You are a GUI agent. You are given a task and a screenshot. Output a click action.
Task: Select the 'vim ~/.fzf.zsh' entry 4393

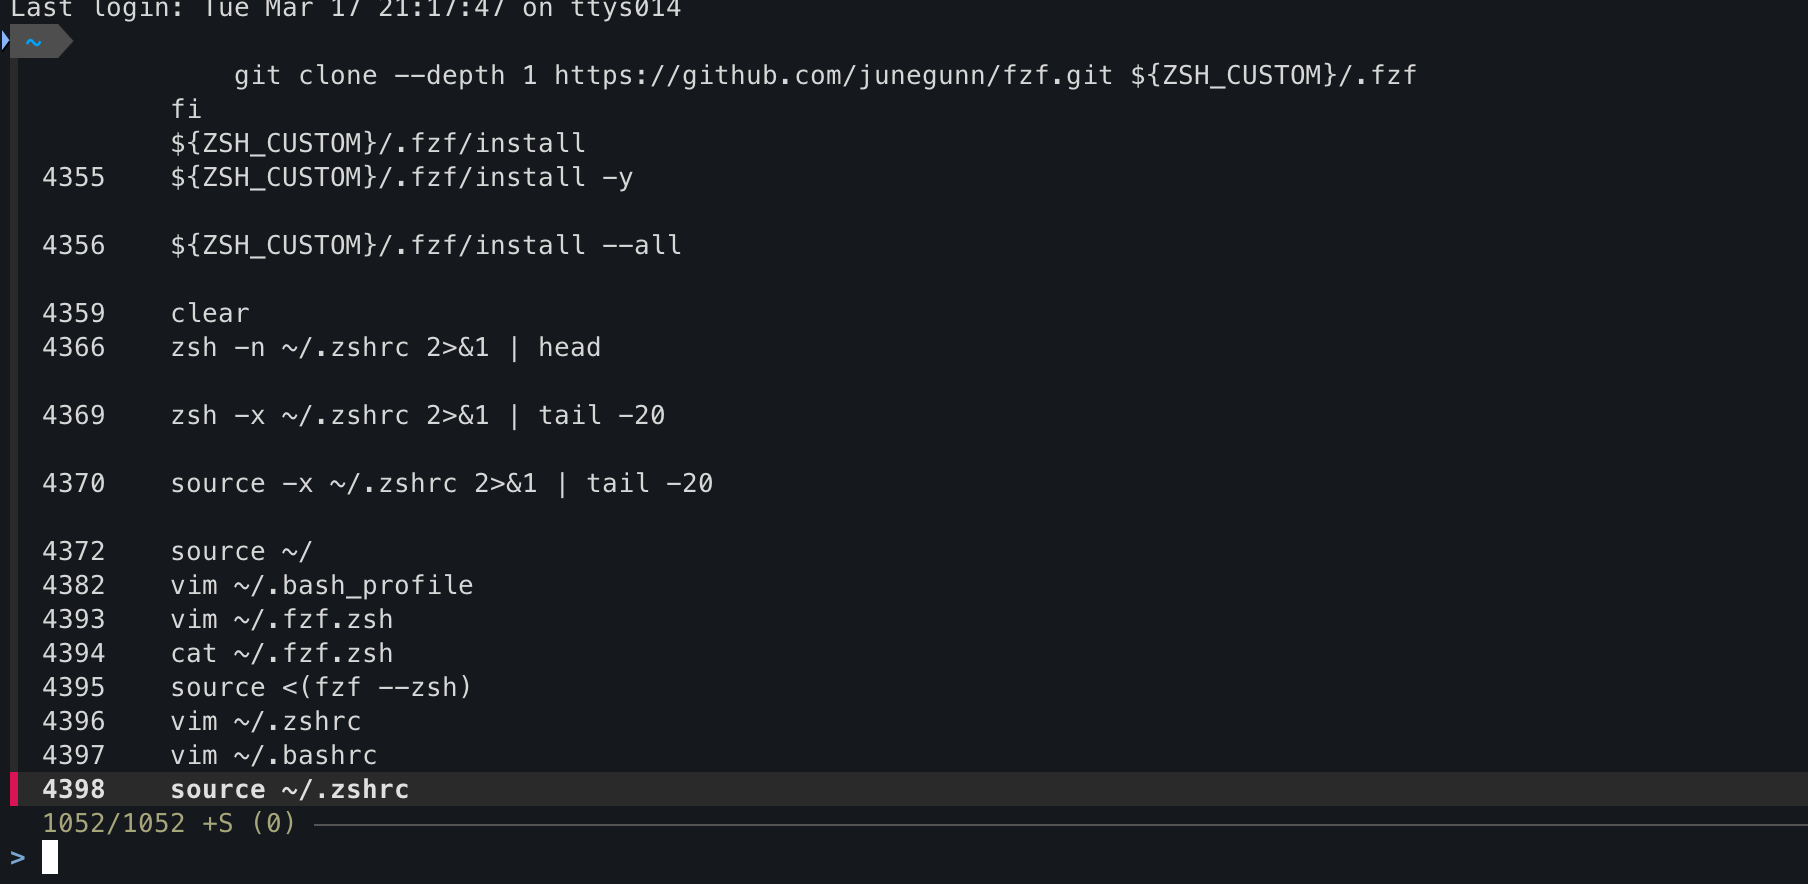click(x=281, y=619)
